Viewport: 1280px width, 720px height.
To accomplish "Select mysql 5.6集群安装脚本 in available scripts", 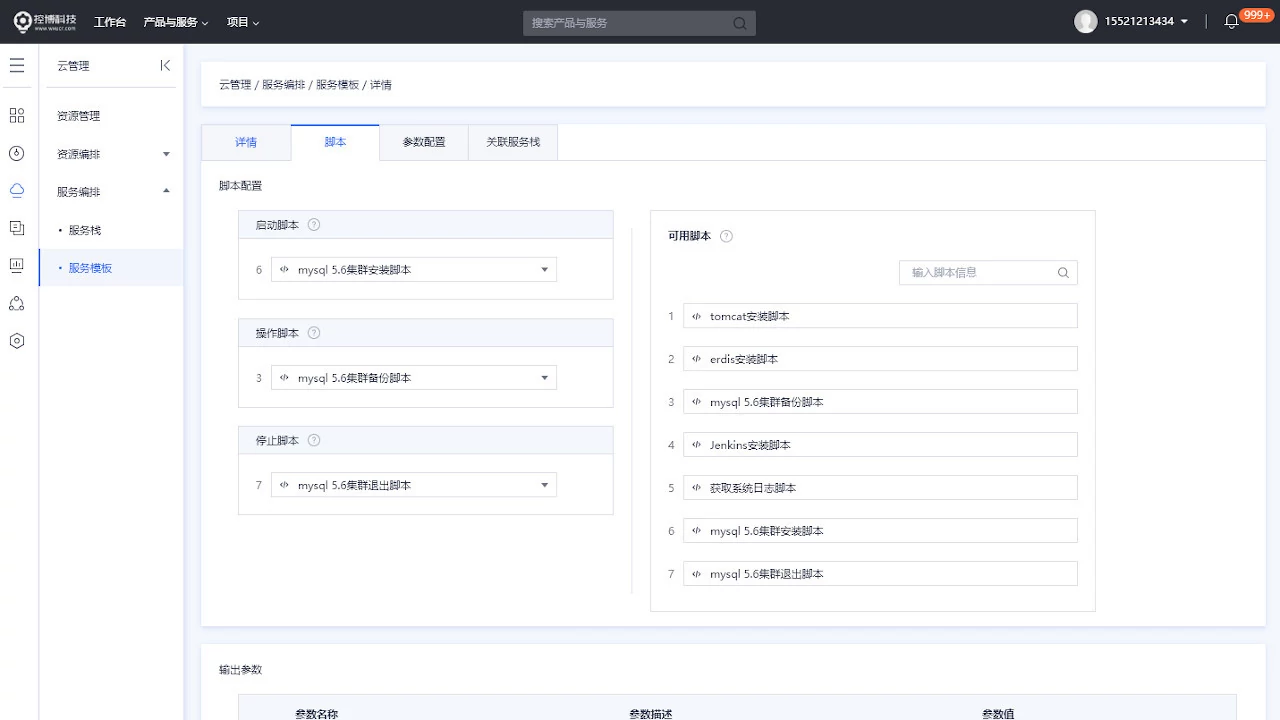I will [x=880, y=531].
